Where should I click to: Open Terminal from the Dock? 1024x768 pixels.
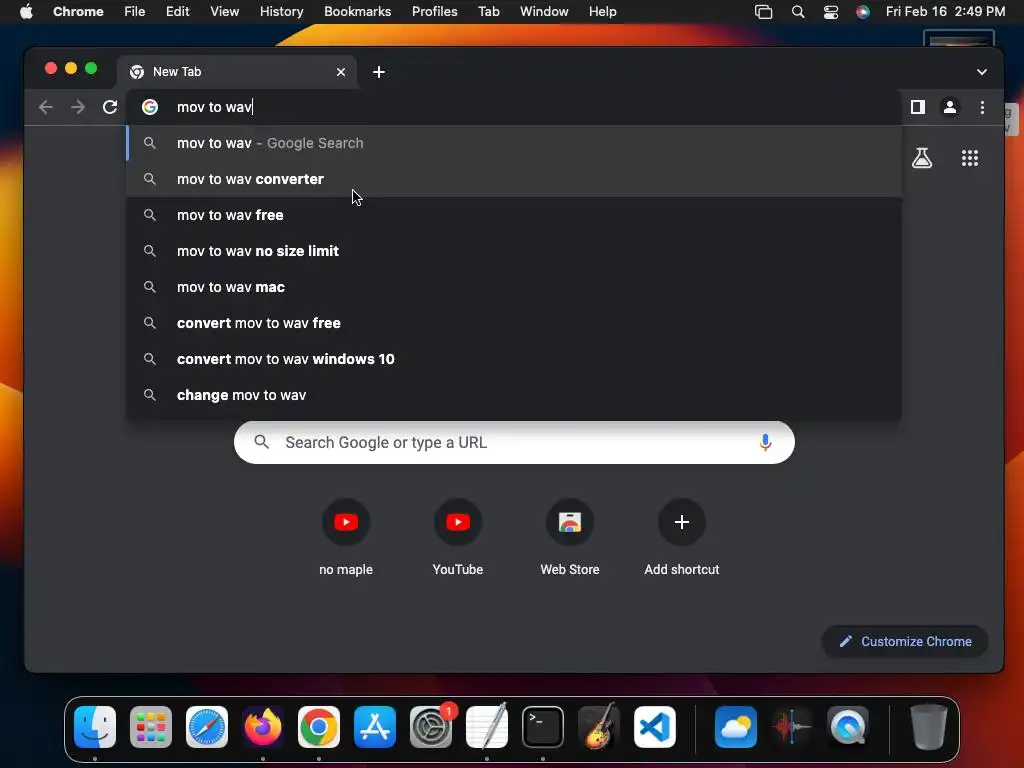click(543, 727)
